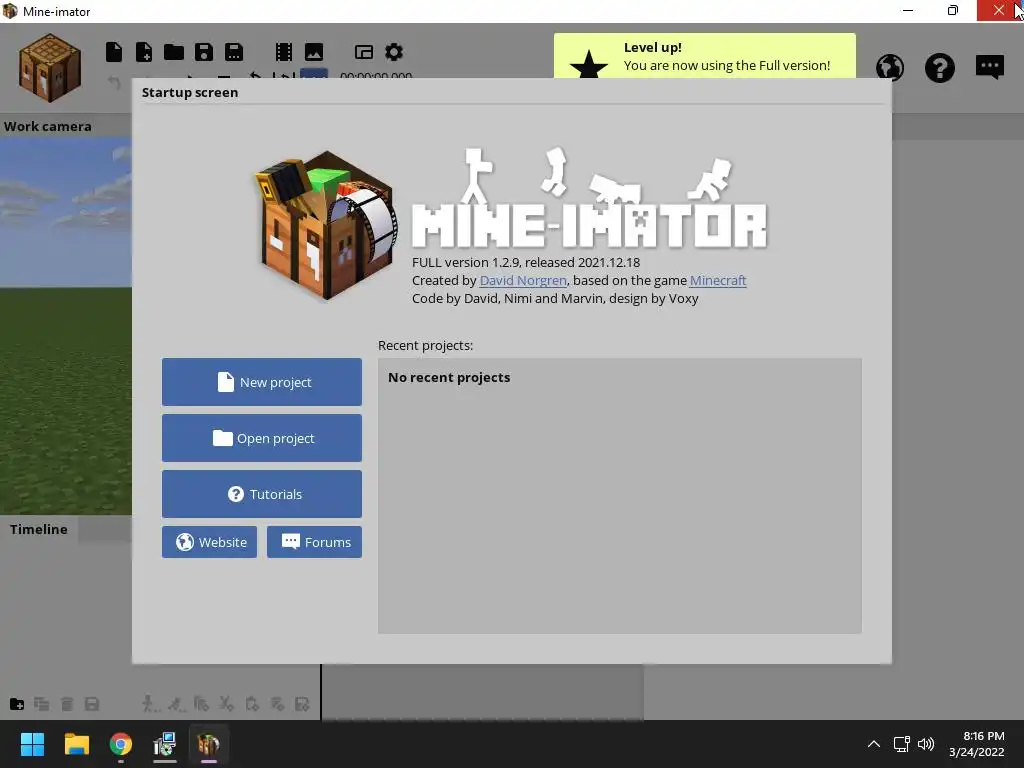Click the version text 'FULL version 1.2.9'
The height and width of the screenshot is (768, 1024).
466,263
